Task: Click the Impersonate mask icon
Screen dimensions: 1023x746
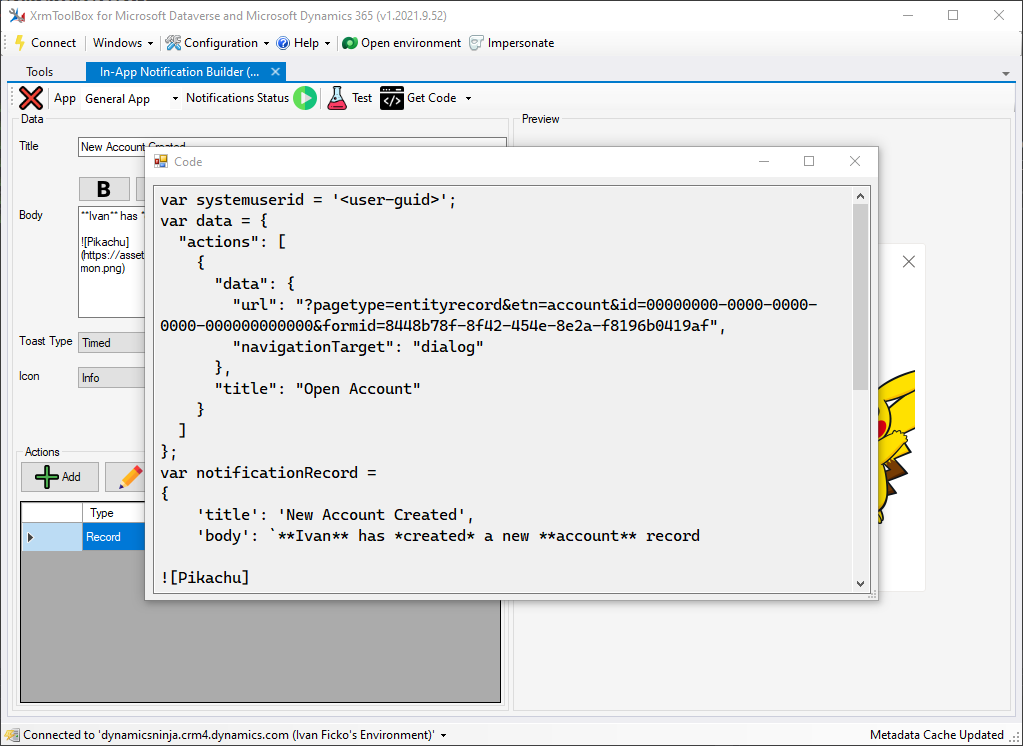Action: click(476, 43)
